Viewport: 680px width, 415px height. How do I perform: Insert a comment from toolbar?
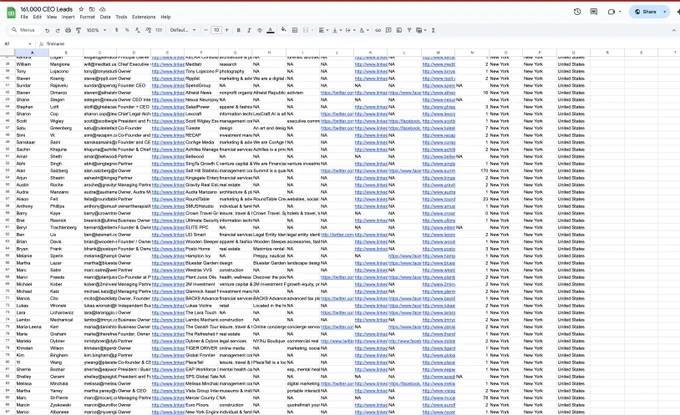click(x=389, y=30)
